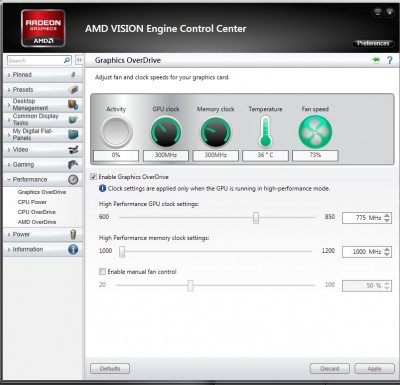
Task: Open the Preferences menu
Action: pos(373,43)
